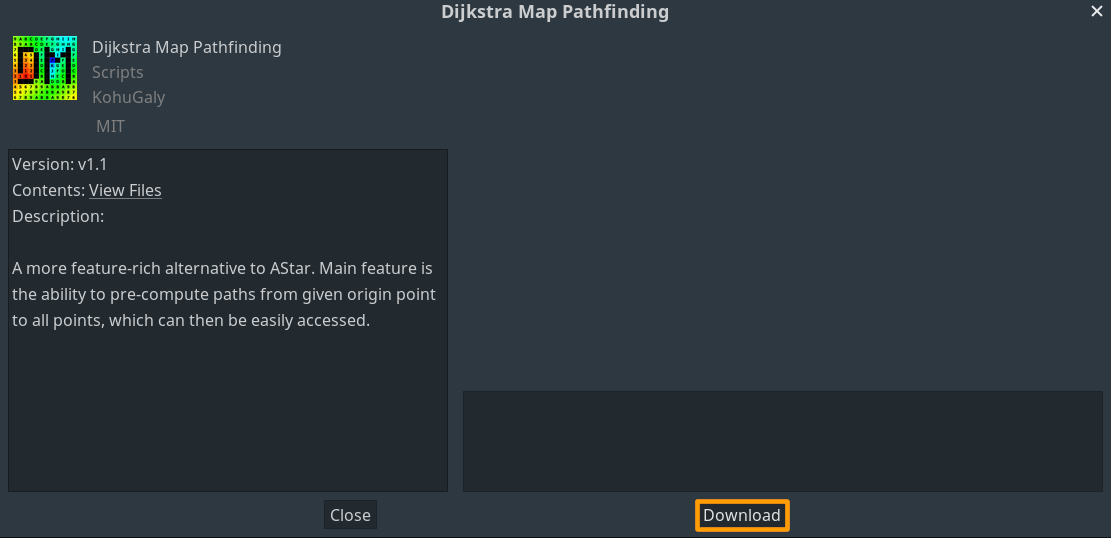Select the Scripts category link

118,72
